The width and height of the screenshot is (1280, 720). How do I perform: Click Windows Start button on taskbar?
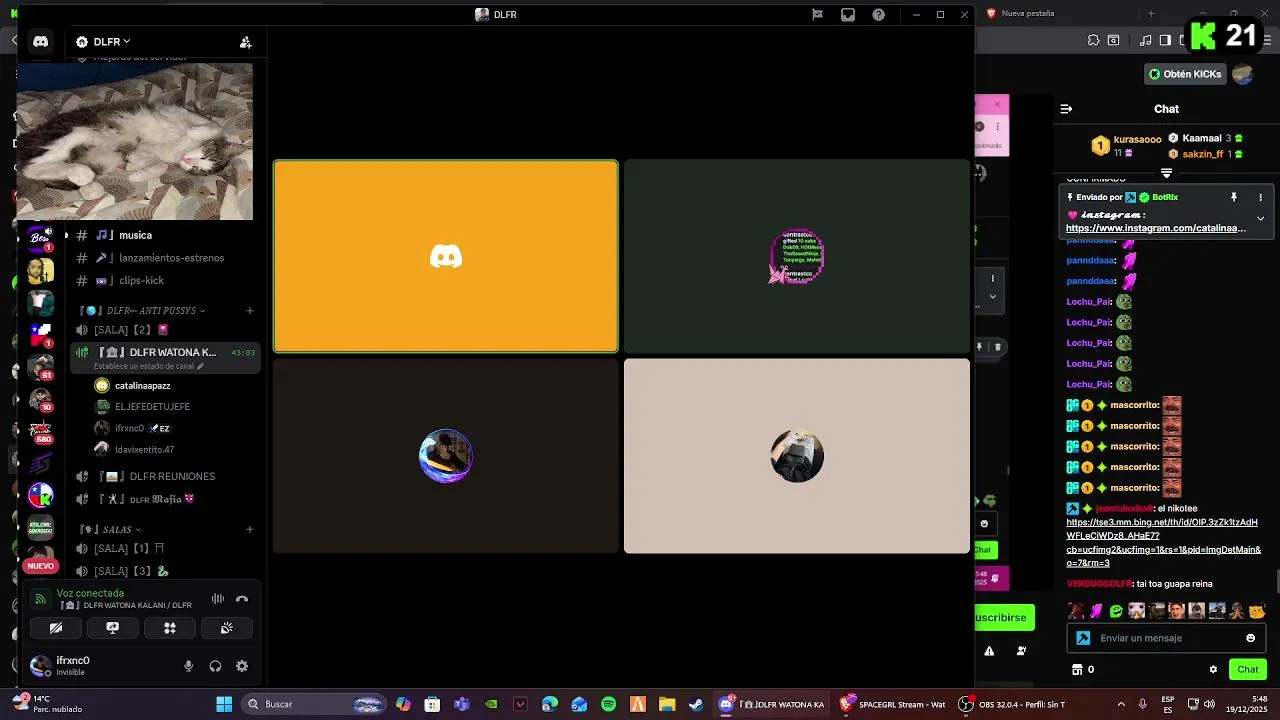224,704
